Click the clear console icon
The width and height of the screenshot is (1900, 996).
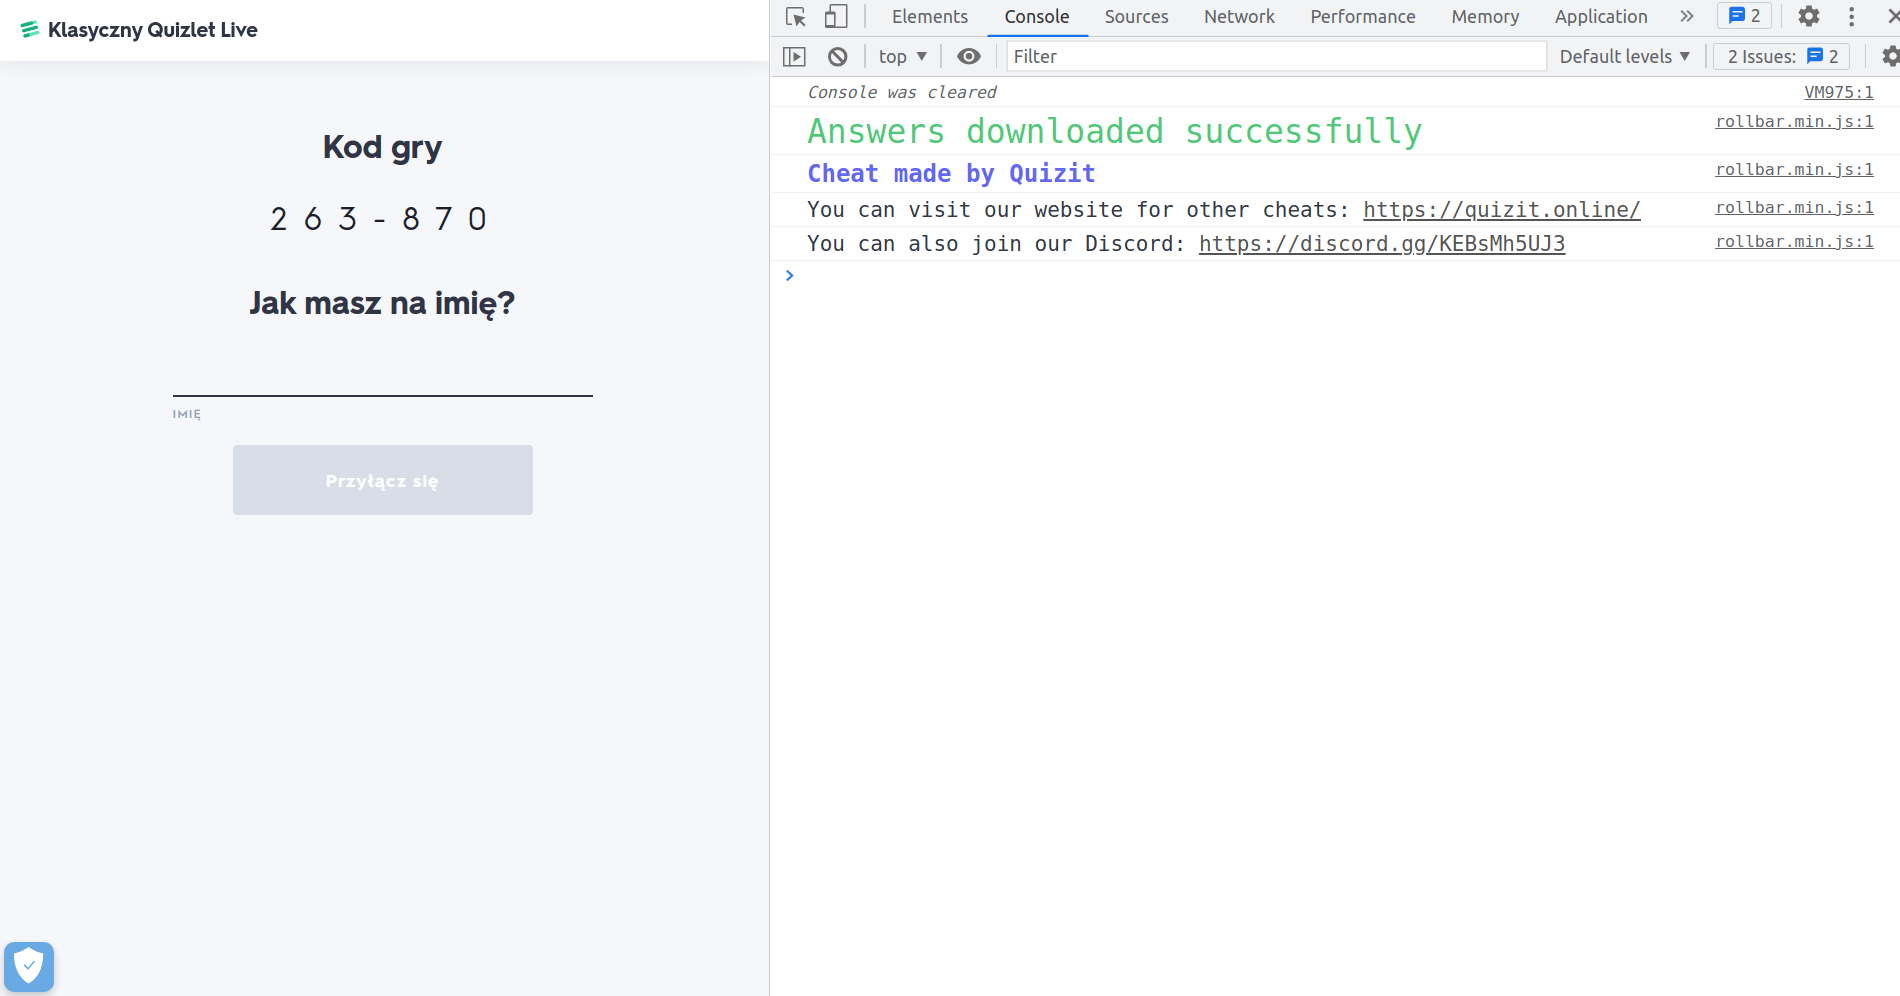click(838, 57)
